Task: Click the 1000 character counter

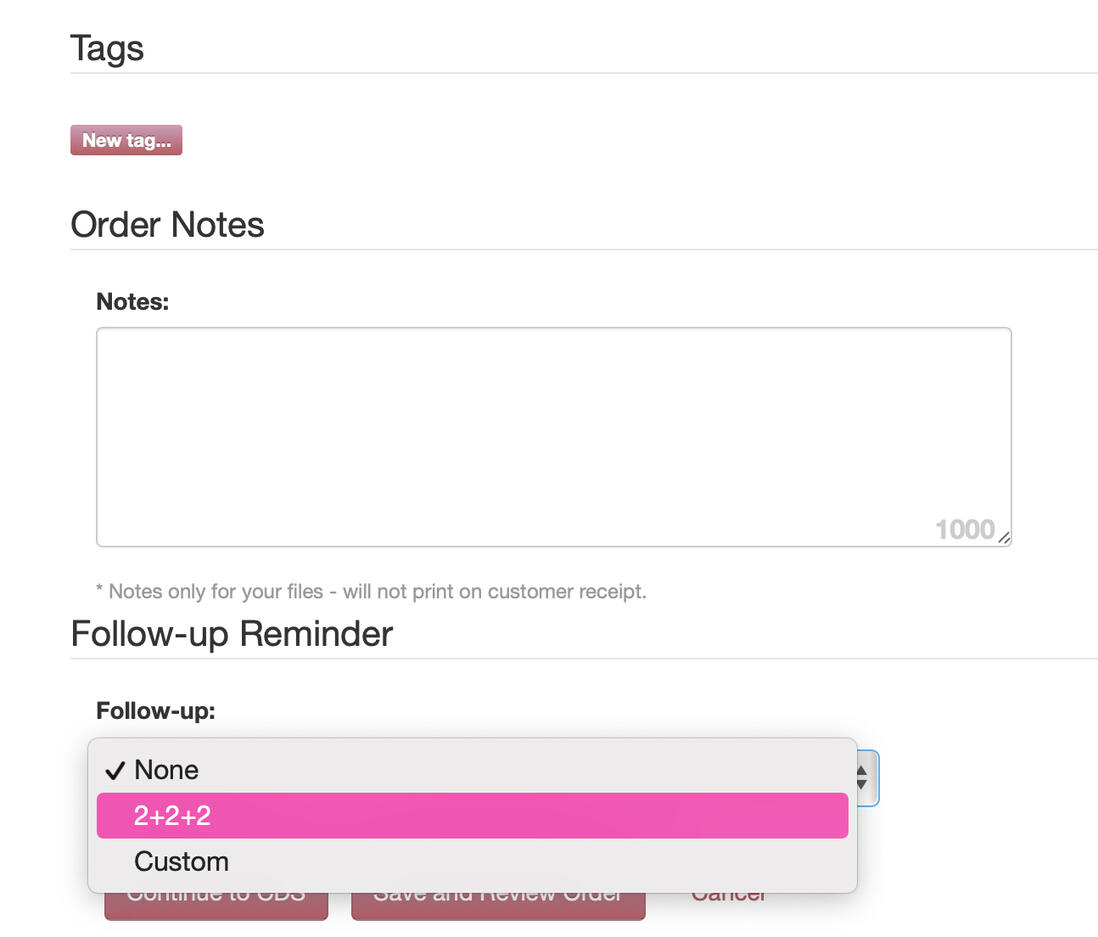Action: (964, 529)
